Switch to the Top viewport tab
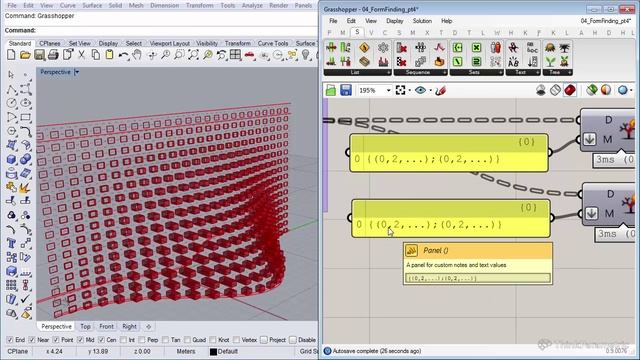Viewport: 640px width, 360px height. coord(85,327)
